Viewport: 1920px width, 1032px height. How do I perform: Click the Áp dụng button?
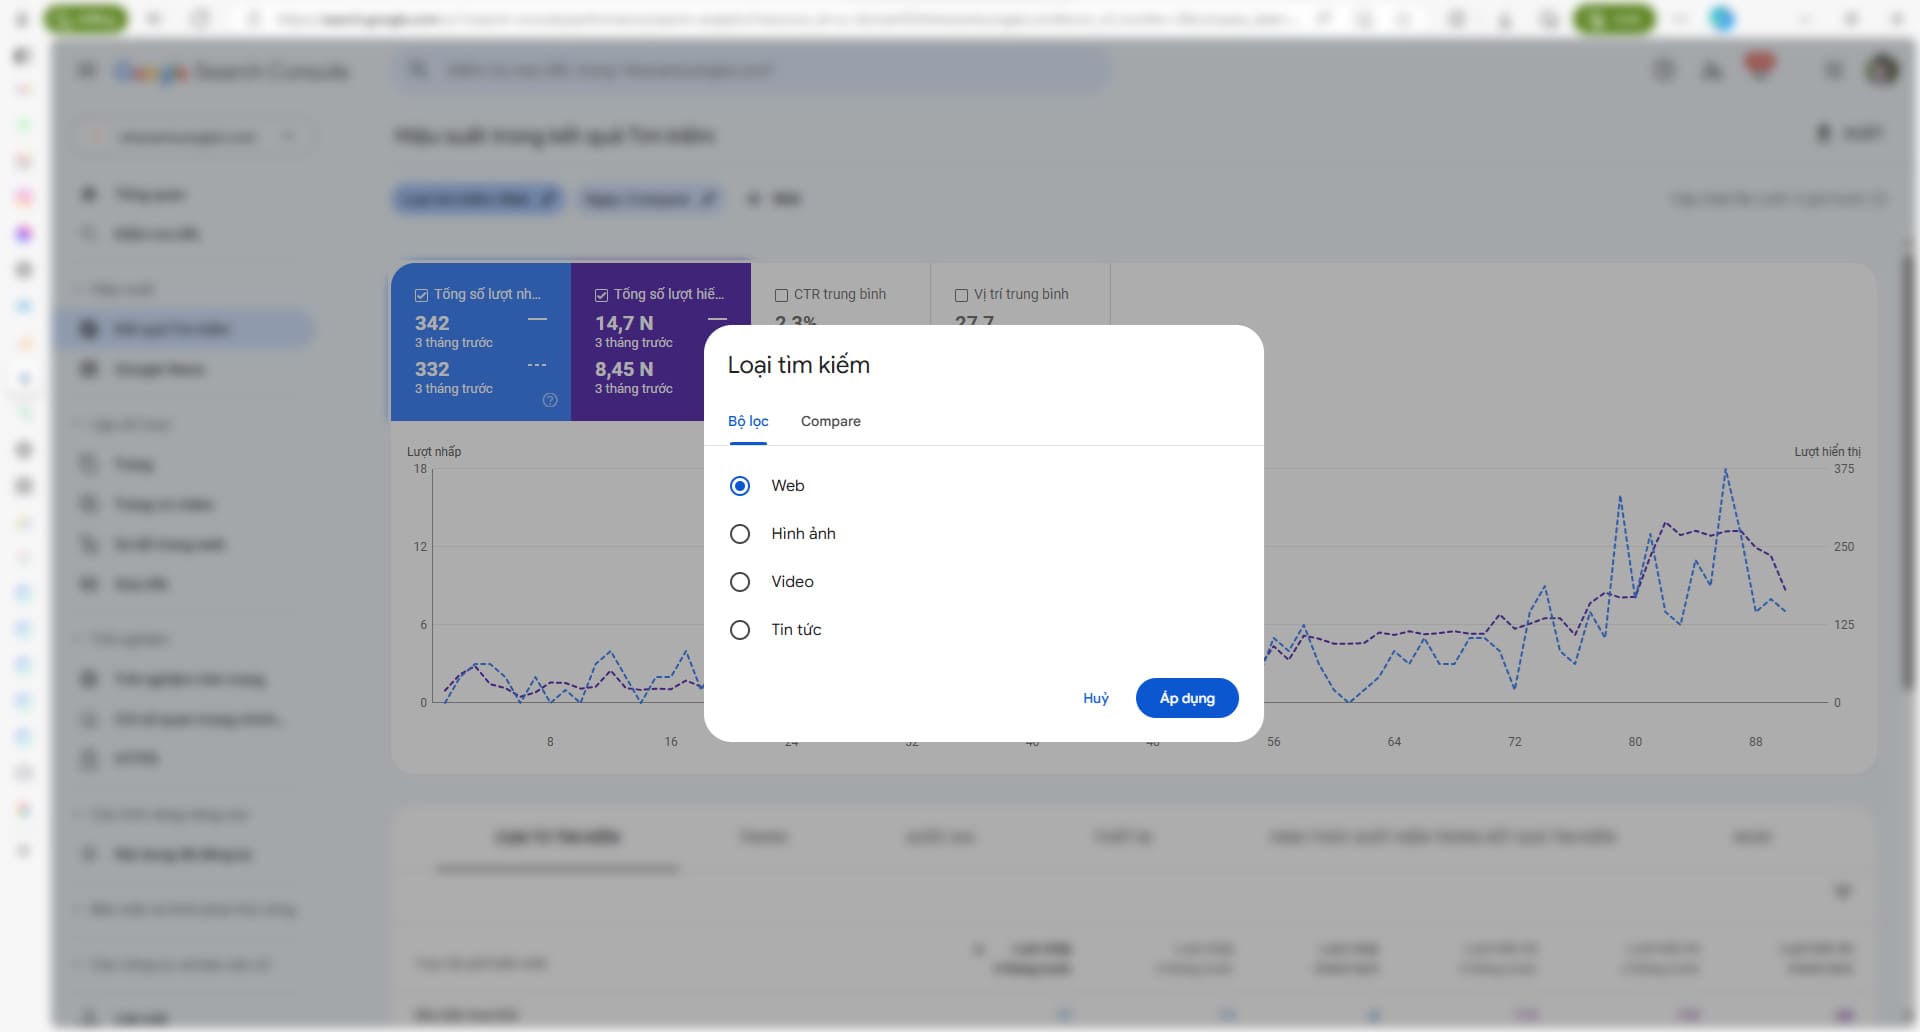(1187, 698)
